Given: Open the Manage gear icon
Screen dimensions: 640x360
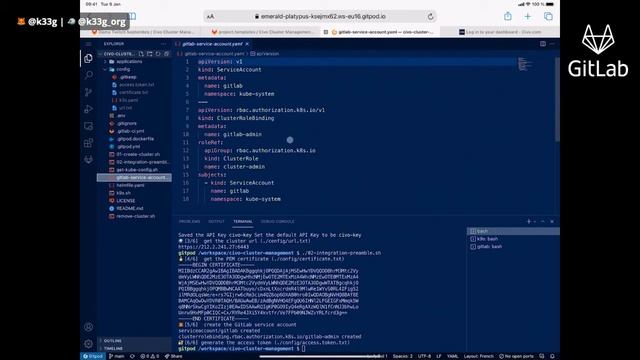Looking at the screenshot, I should [88, 344].
